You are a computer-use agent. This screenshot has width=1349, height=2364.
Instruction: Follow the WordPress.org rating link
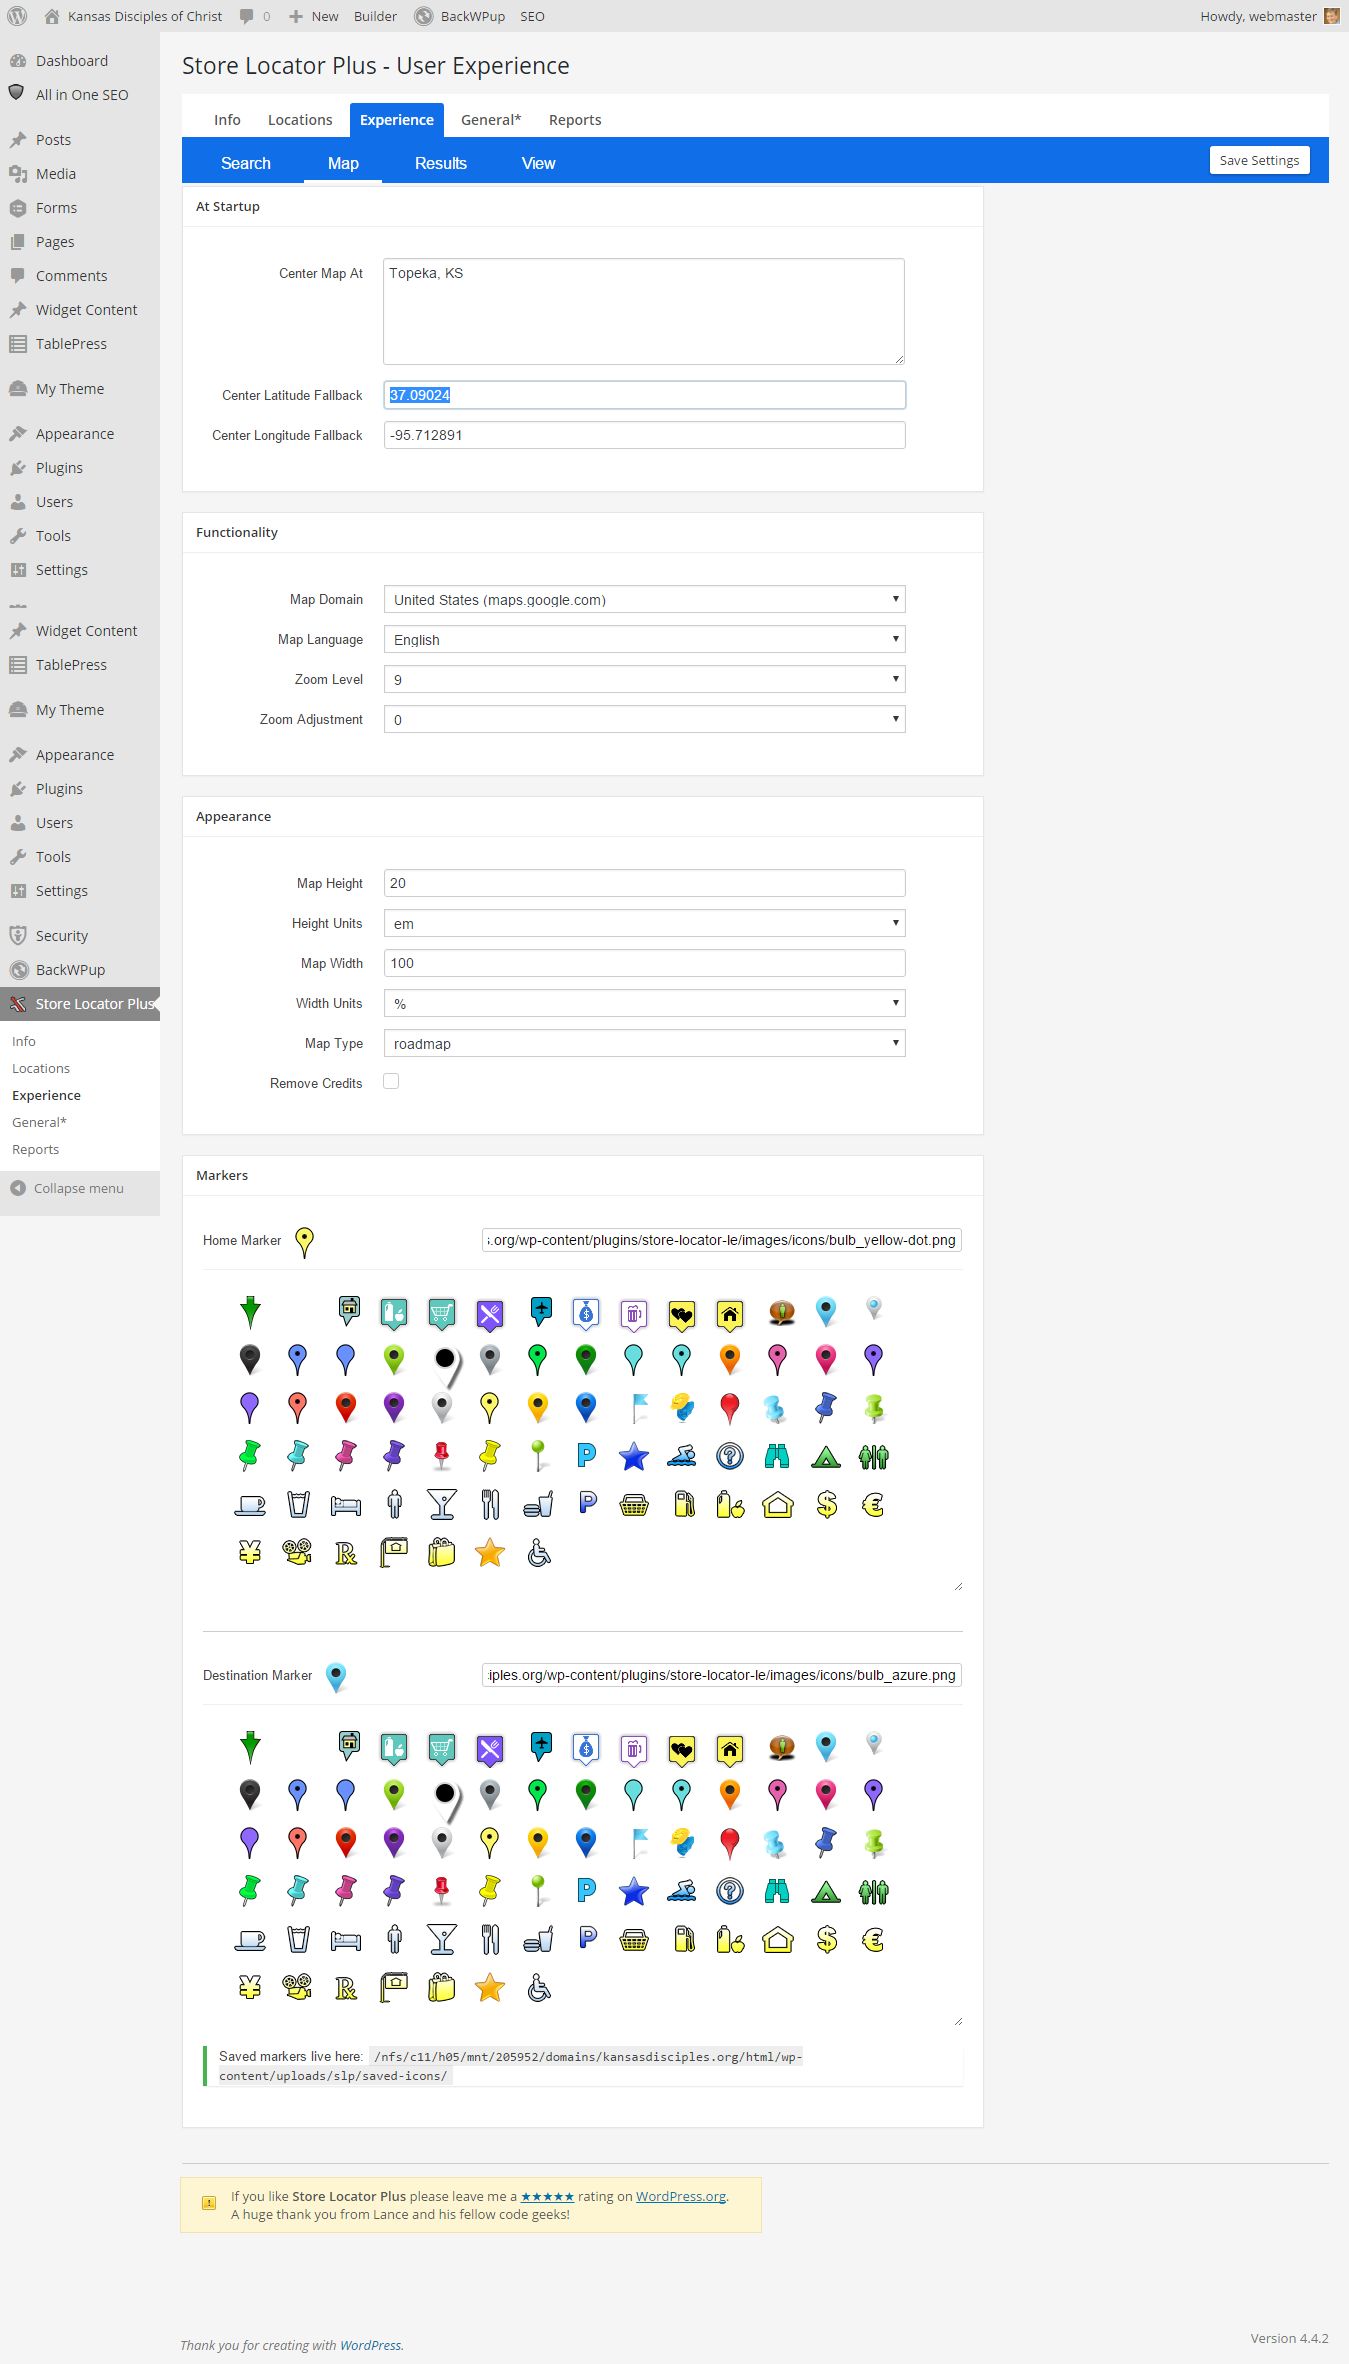(x=681, y=2196)
